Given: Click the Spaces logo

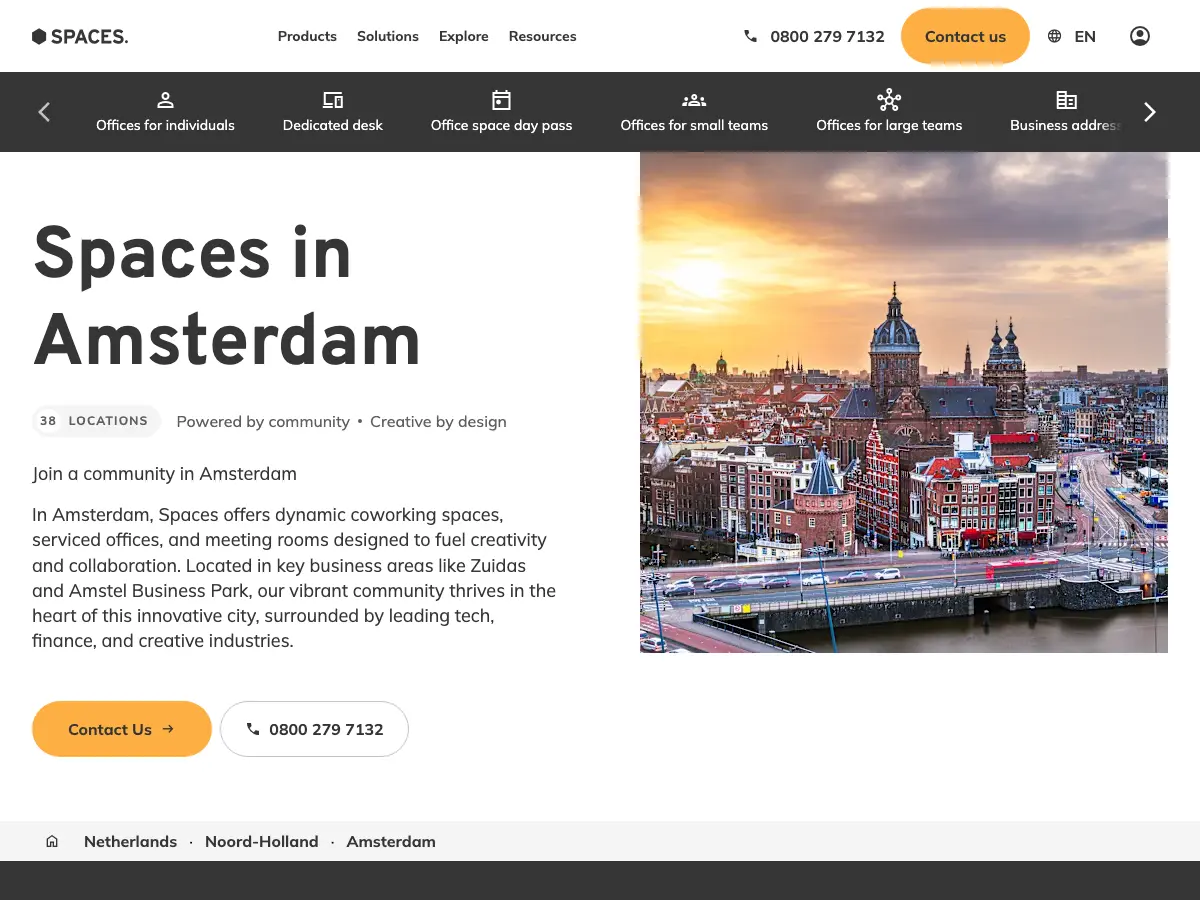Looking at the screenshot, I should coord(80,36).
